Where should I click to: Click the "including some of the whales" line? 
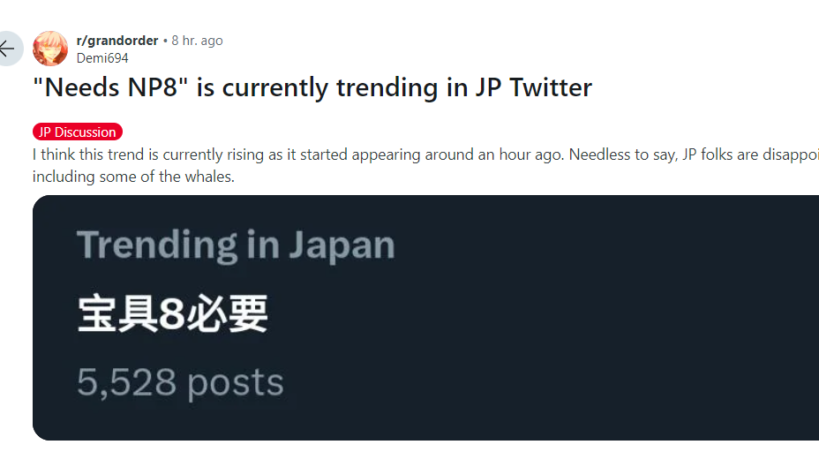click(x=133, y=177)
